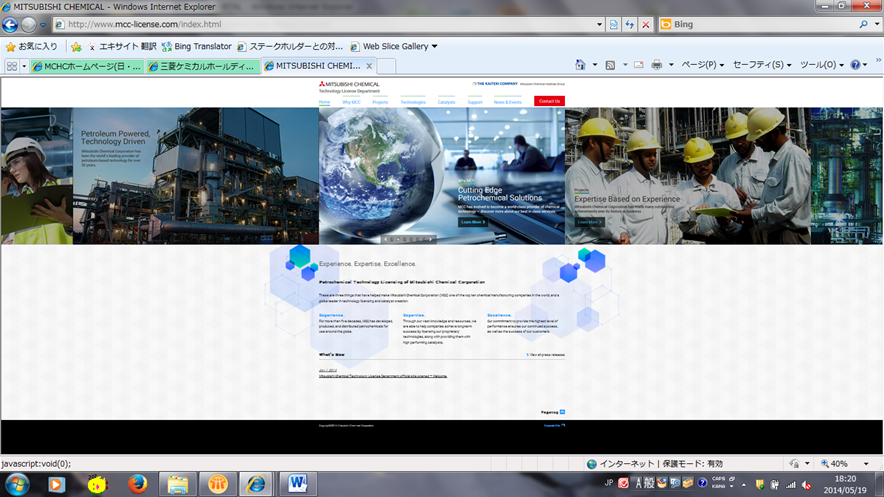
Task: Switch to the 三菱ケミカルホールディ tab
Action: coord(203,66)
